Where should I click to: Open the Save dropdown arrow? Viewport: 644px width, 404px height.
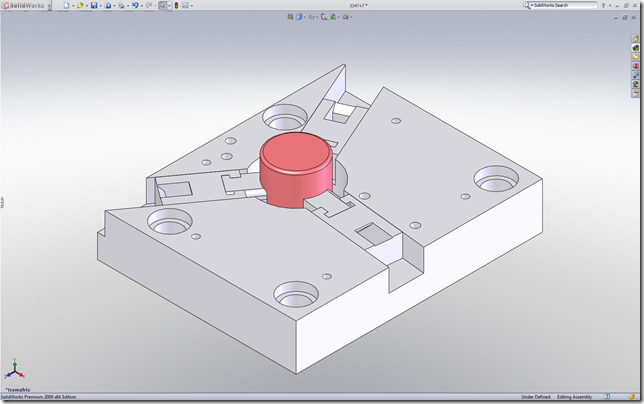[101, 6]
